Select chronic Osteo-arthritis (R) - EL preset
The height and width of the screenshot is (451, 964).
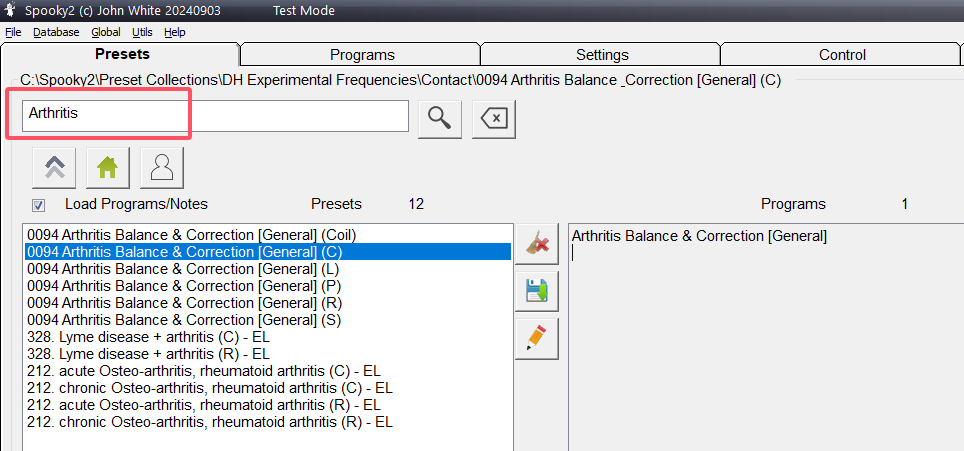tap(210, 422)
